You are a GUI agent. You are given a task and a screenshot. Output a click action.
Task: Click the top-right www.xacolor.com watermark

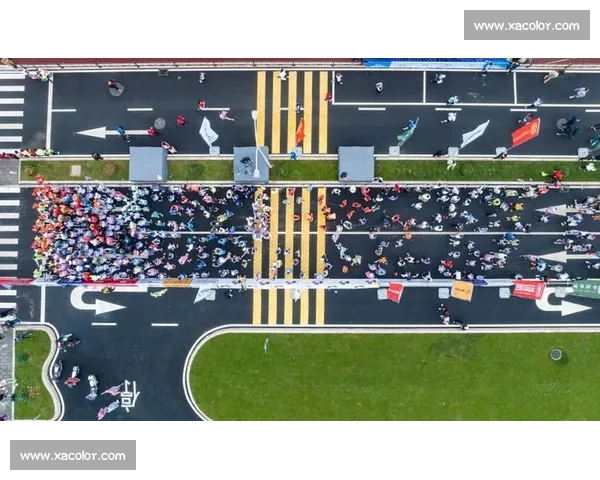click(527, 25)
